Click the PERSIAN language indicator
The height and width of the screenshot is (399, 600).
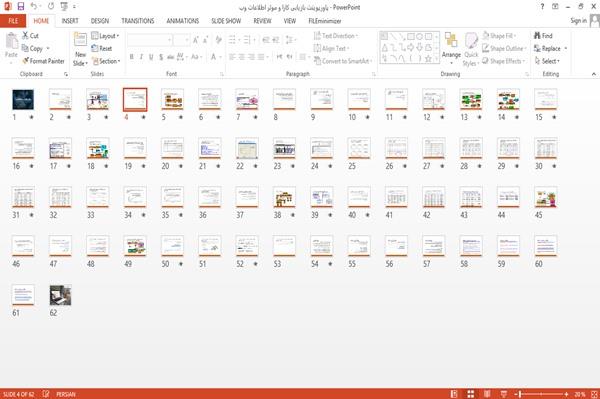(x=66, y=394)
